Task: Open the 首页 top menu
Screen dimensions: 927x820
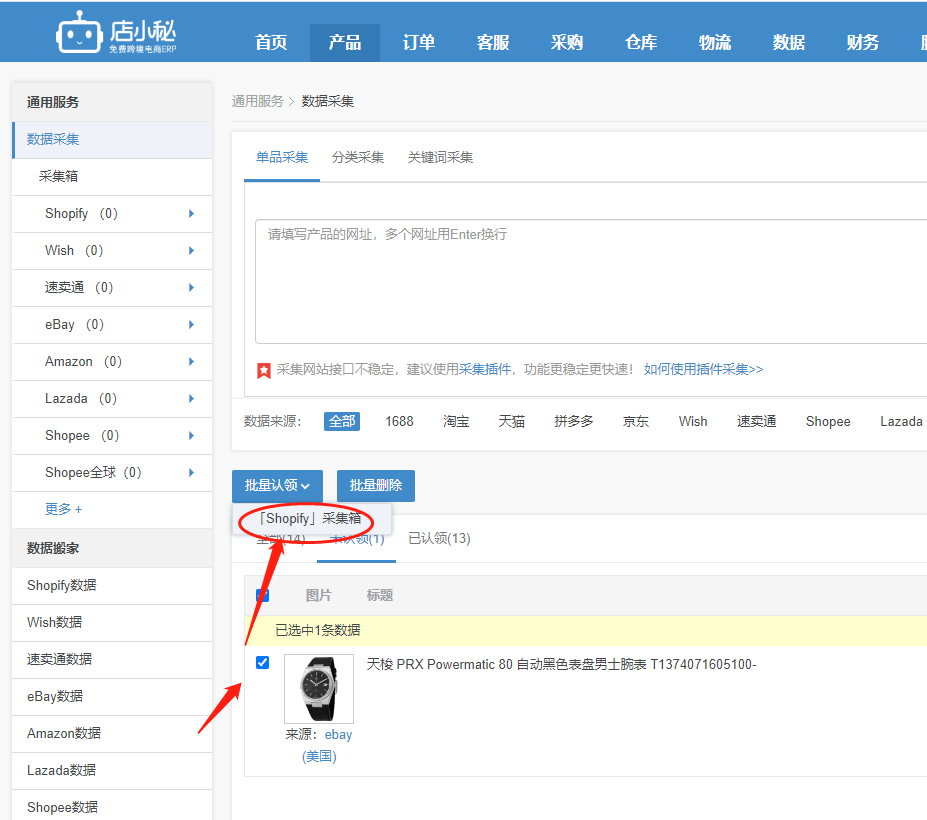Action: pos(271,43)
